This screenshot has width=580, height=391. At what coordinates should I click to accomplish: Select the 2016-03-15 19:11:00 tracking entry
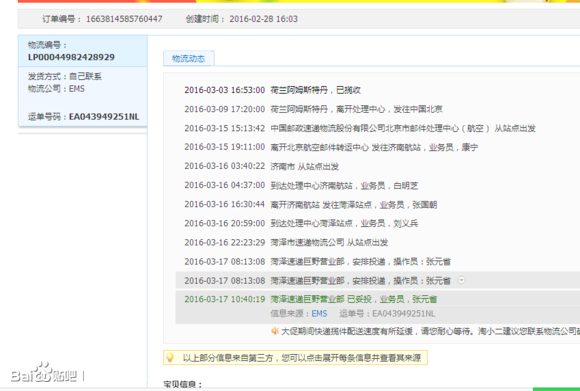[331, 147]
